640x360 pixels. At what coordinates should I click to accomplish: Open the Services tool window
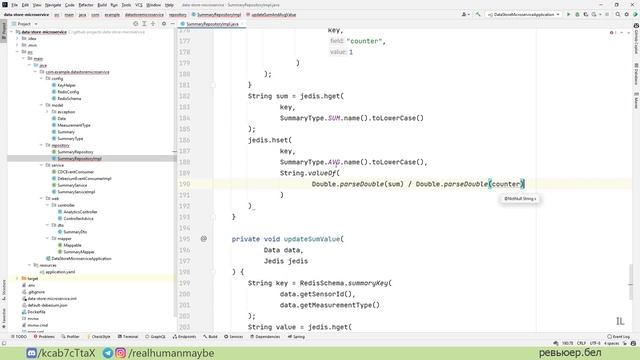click(x=233, y=337)
